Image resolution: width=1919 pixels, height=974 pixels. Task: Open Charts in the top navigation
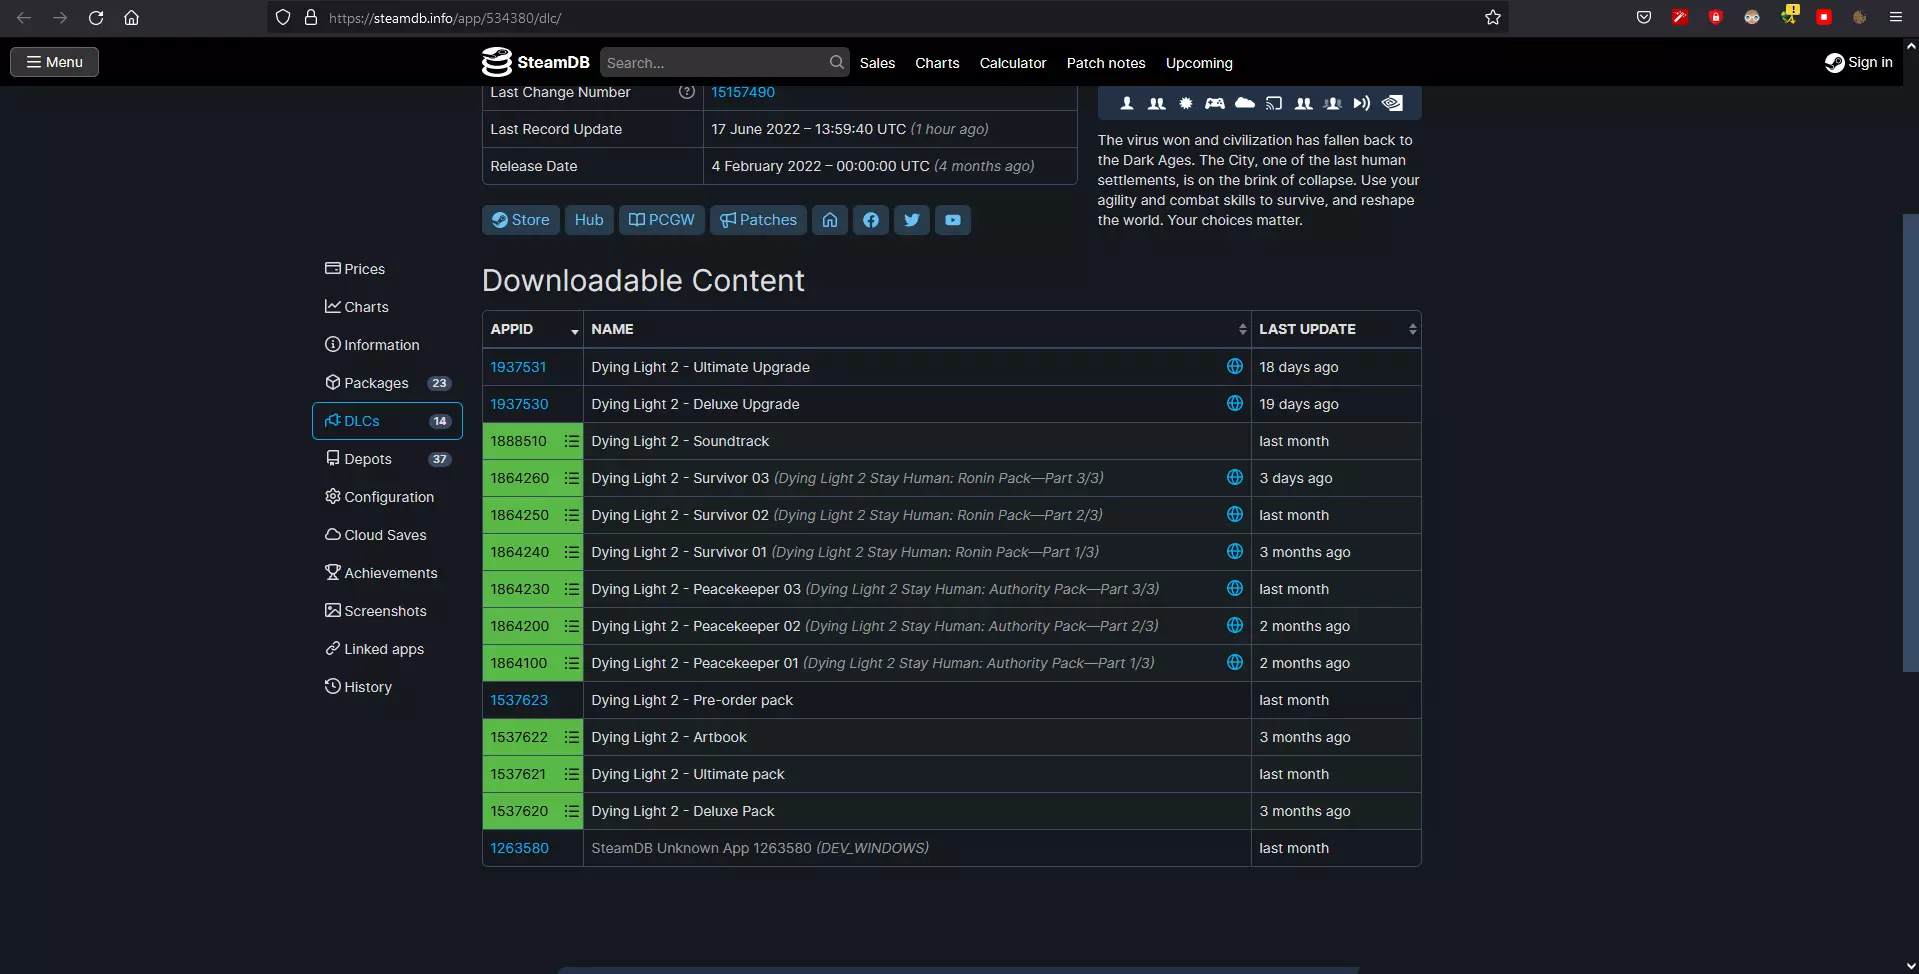[x=937, y=63]
